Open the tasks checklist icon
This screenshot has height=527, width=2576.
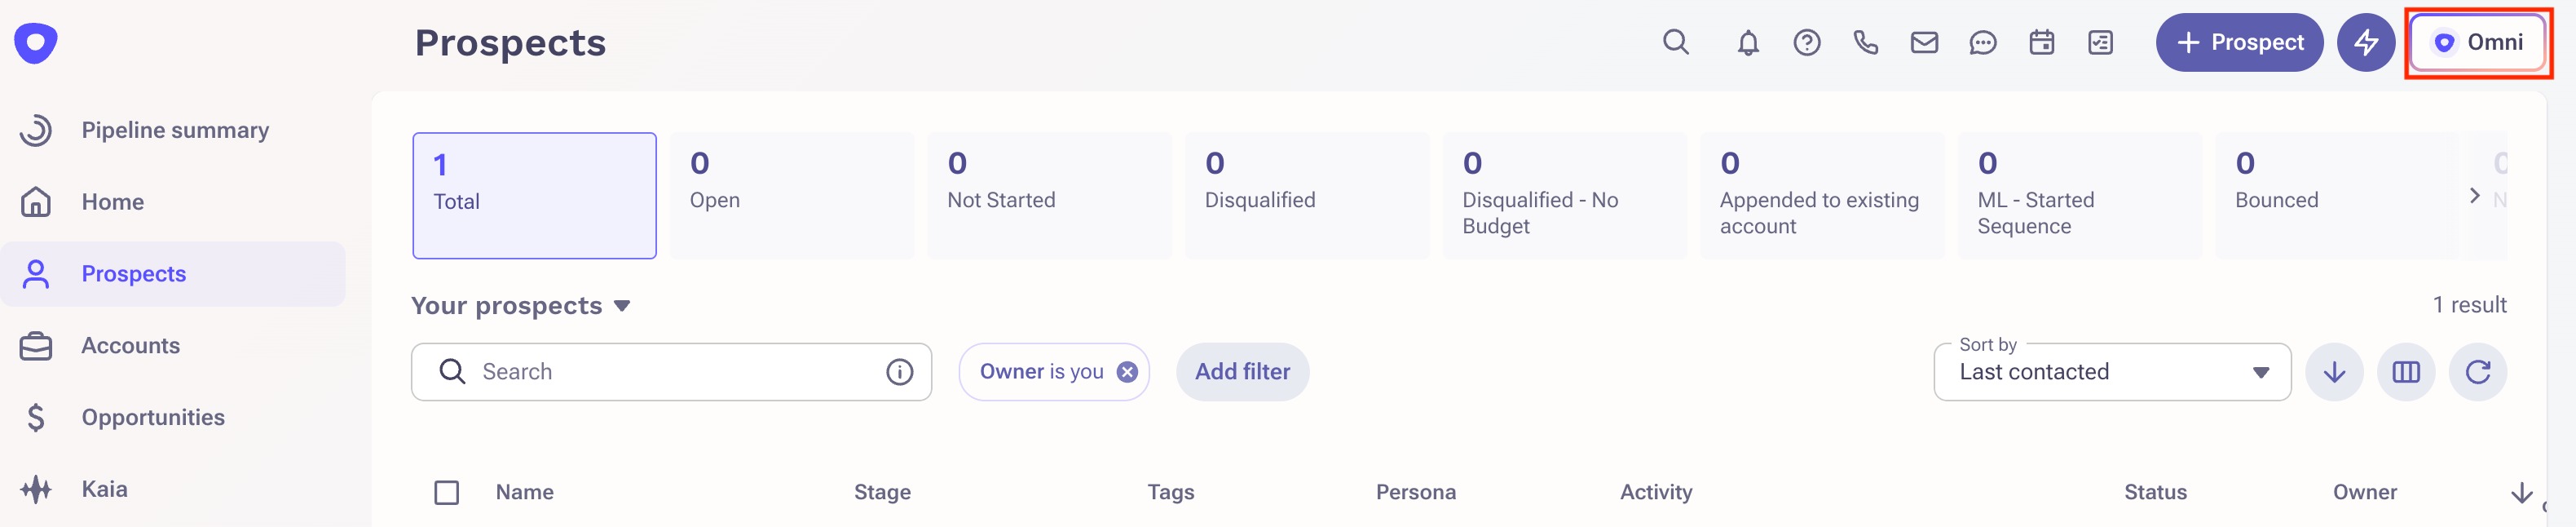tap(2100, 42)
